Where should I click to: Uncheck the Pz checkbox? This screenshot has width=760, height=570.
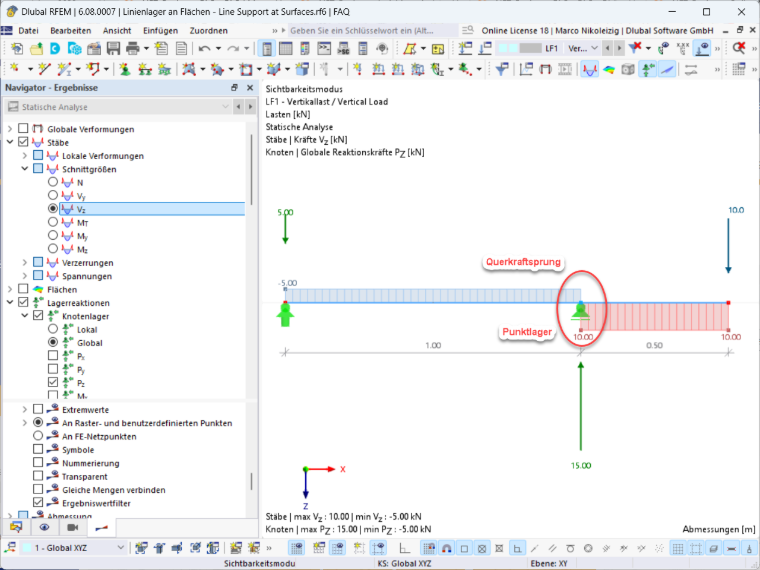(53, 382)
